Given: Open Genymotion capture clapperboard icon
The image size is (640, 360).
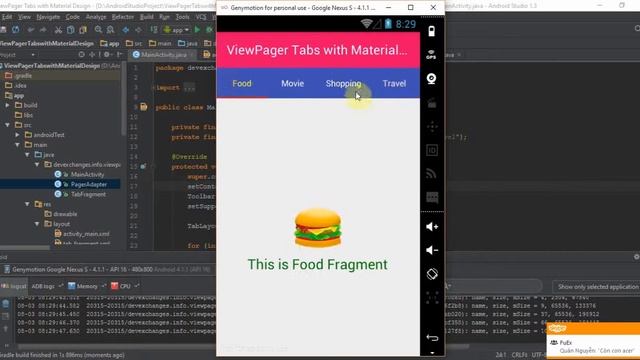Looking at the screenshot, I should [432, 103].
